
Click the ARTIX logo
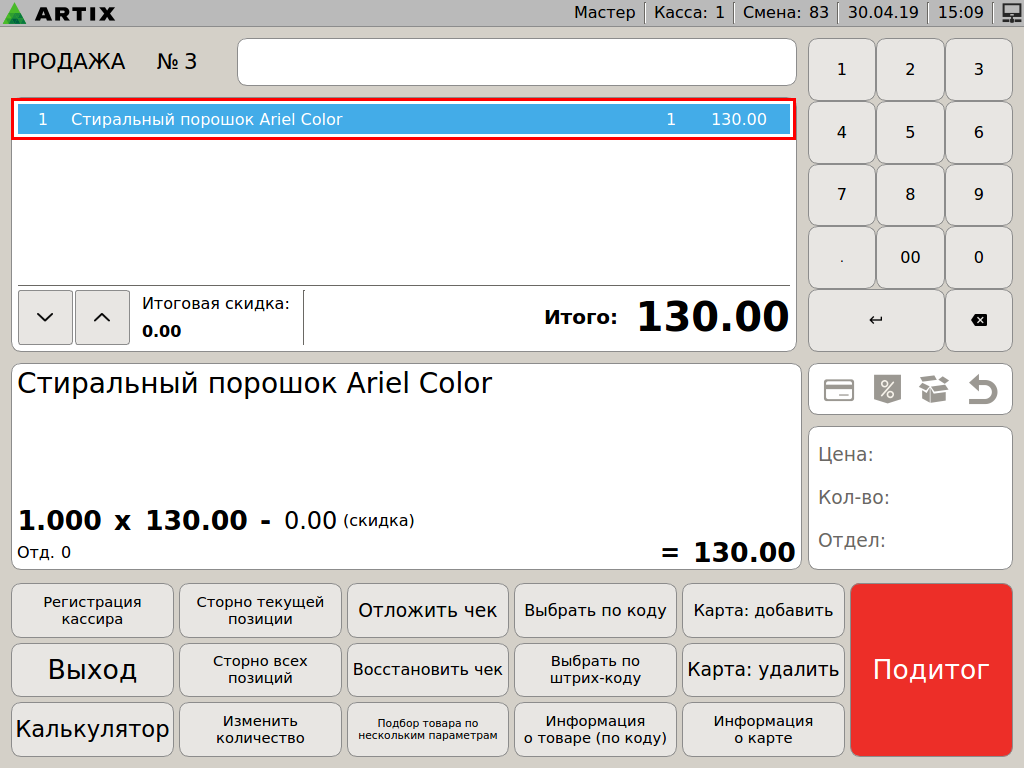[60, 13]
